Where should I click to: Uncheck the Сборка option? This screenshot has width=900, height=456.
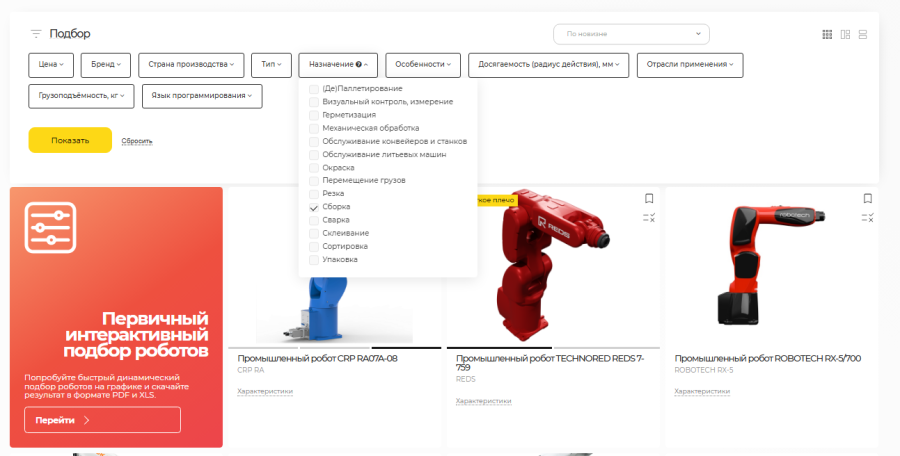pyautogui.click(x=314, y=207)
